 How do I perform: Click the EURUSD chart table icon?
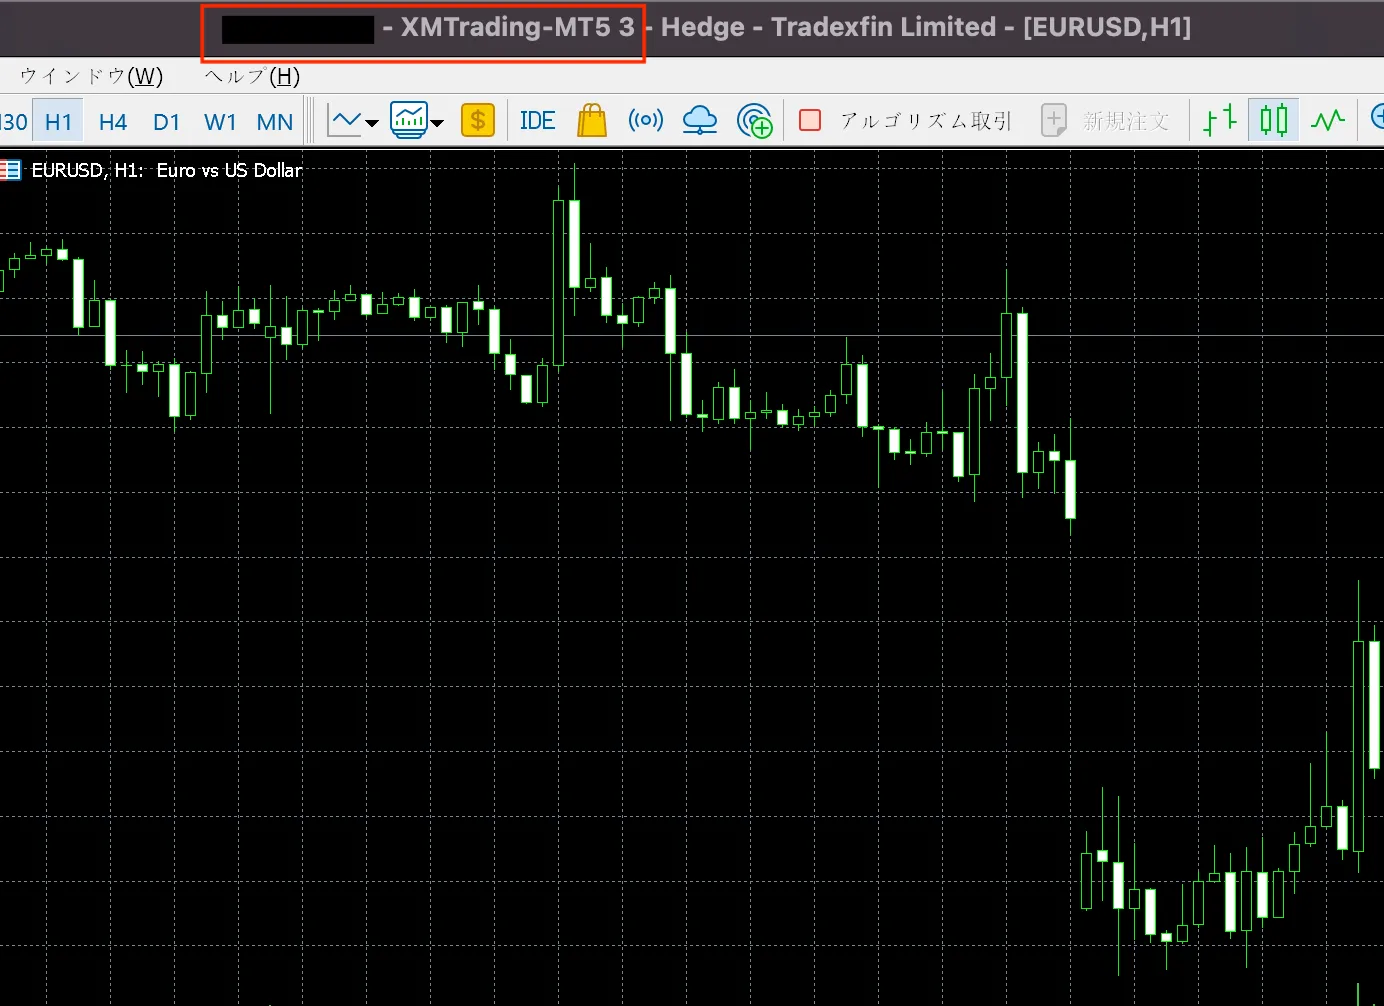(x=10, y=170)
